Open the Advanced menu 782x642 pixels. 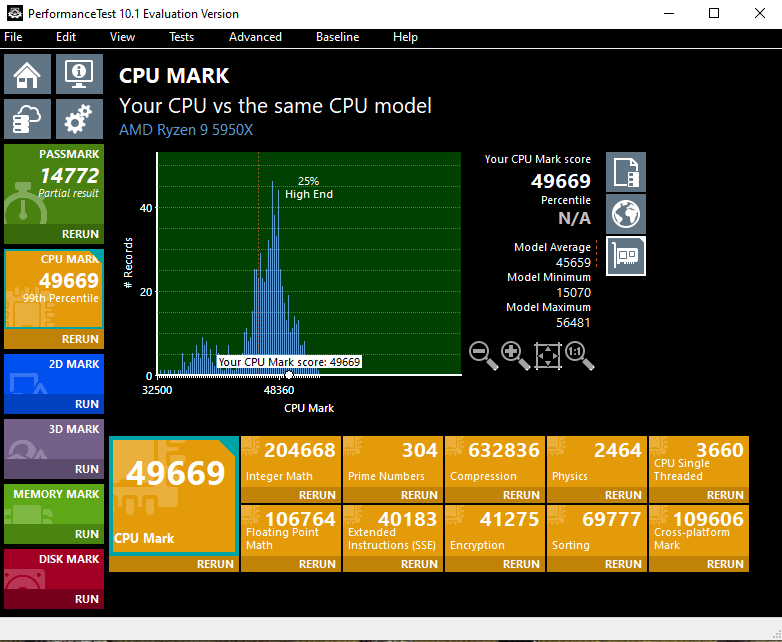255,37
